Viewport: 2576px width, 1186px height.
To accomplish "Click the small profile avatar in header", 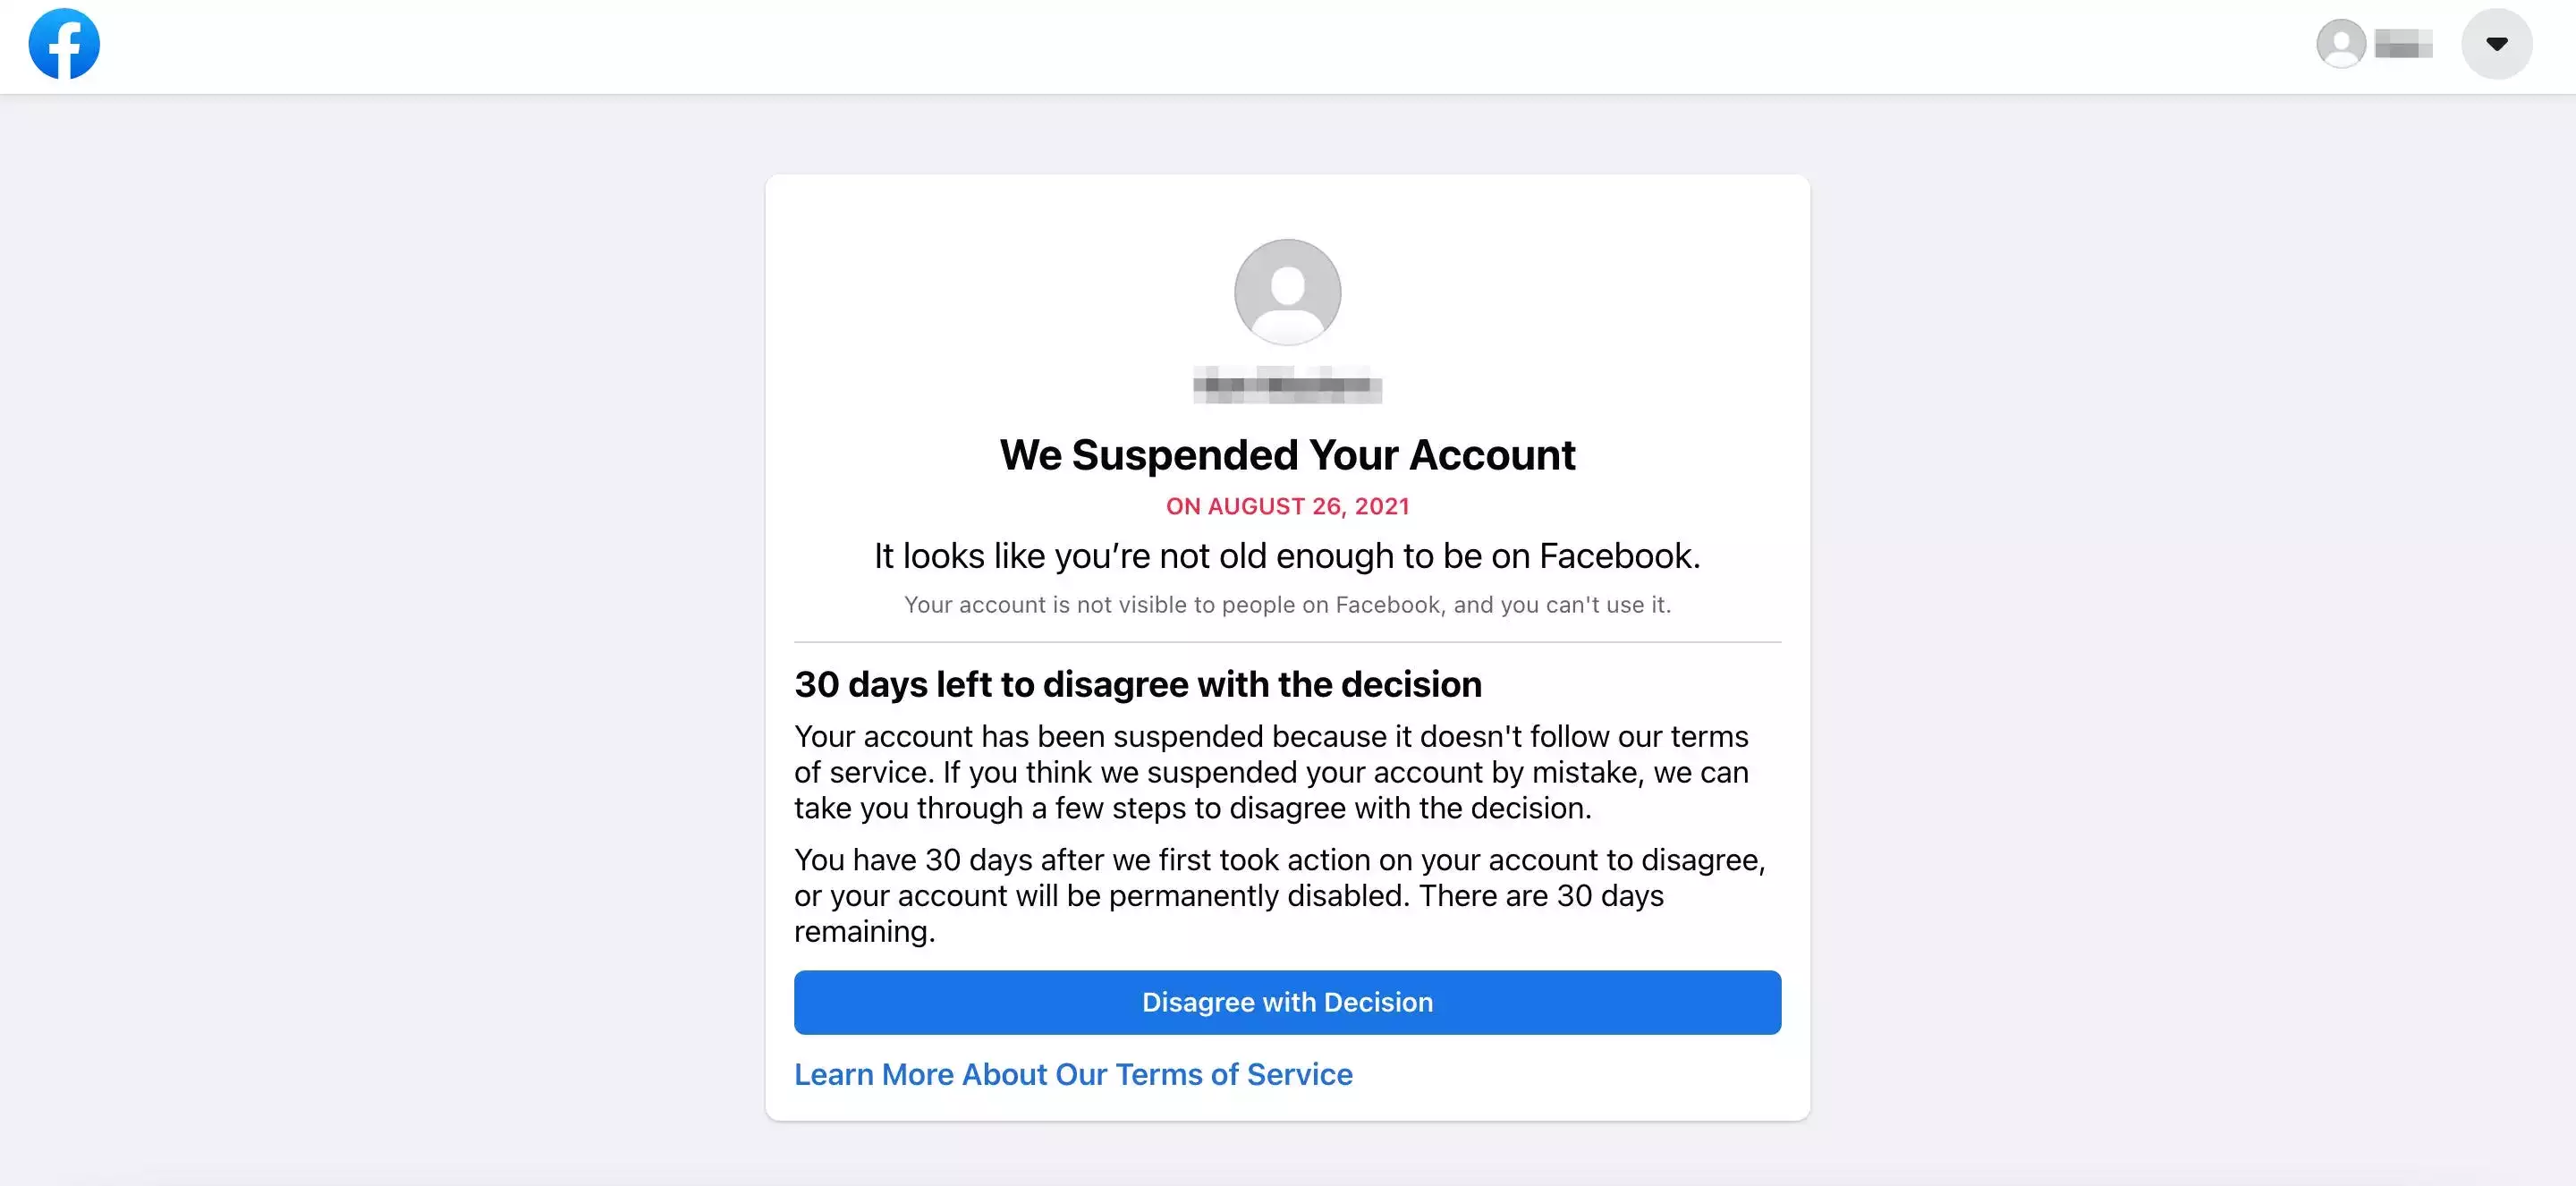I will point(2341,44).
